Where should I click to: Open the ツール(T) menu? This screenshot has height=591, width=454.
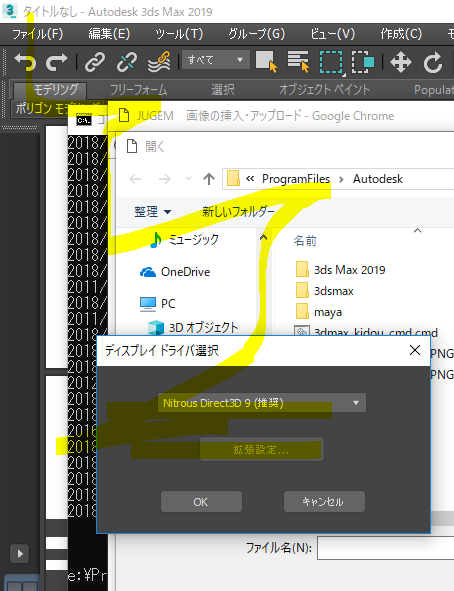179,34
